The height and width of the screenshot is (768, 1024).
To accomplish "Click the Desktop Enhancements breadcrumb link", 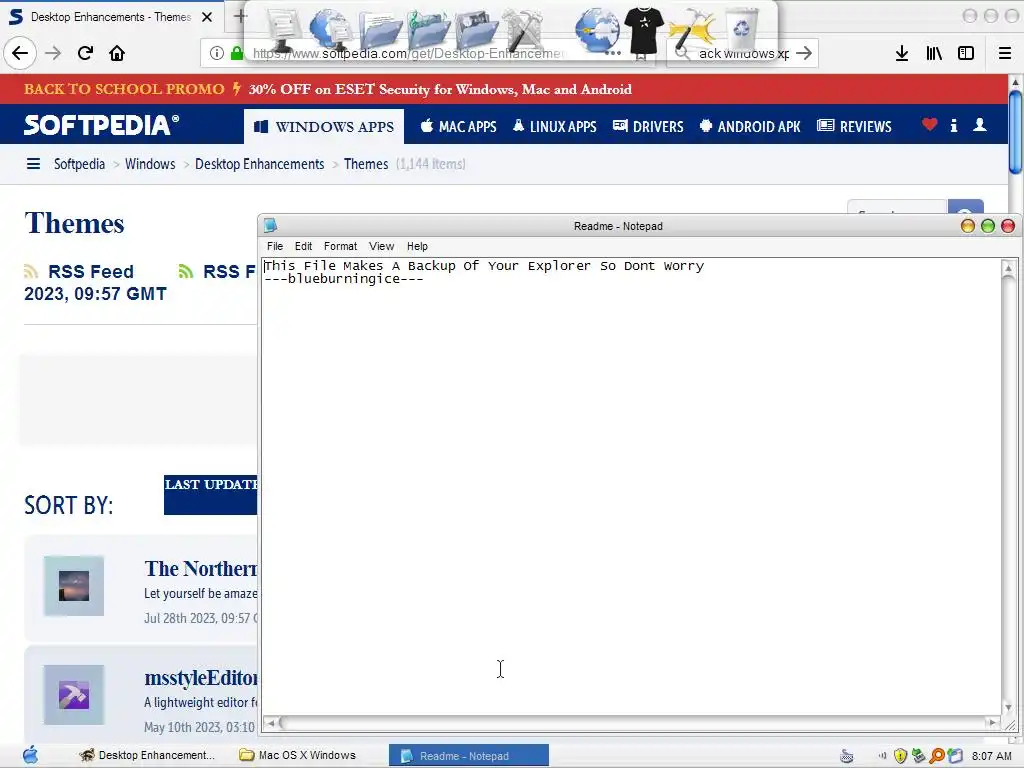I will point(259,164).
